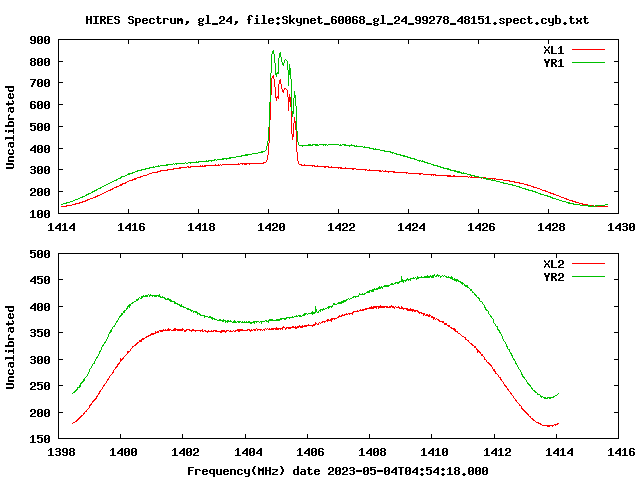Click the red XL2 legend line sample
Image resolution: width=640 pixels, height=480 pixels.
point(589,264)
